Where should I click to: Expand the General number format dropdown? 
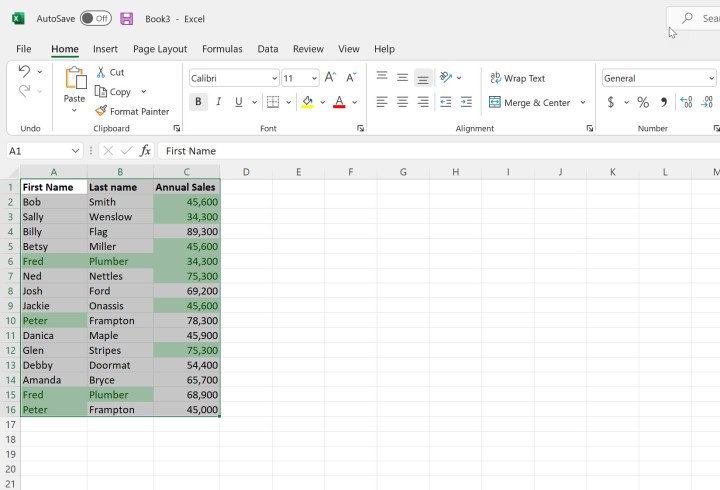tap(711, 78)
